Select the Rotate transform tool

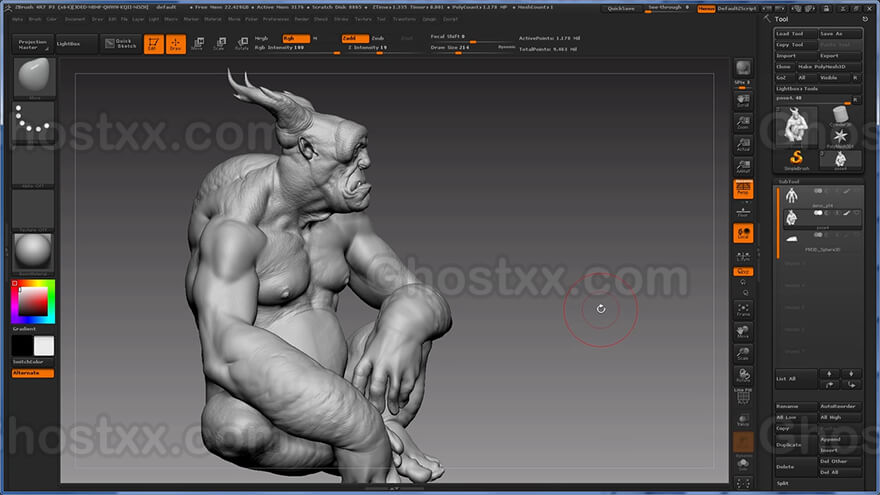click(x=242, y=44)
